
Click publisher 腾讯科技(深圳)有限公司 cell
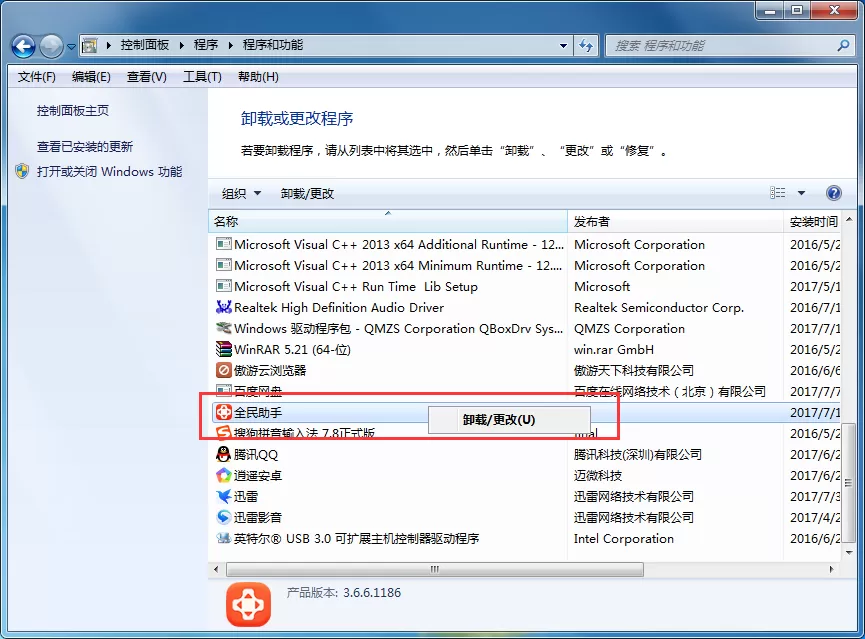(x=638, y=455)
